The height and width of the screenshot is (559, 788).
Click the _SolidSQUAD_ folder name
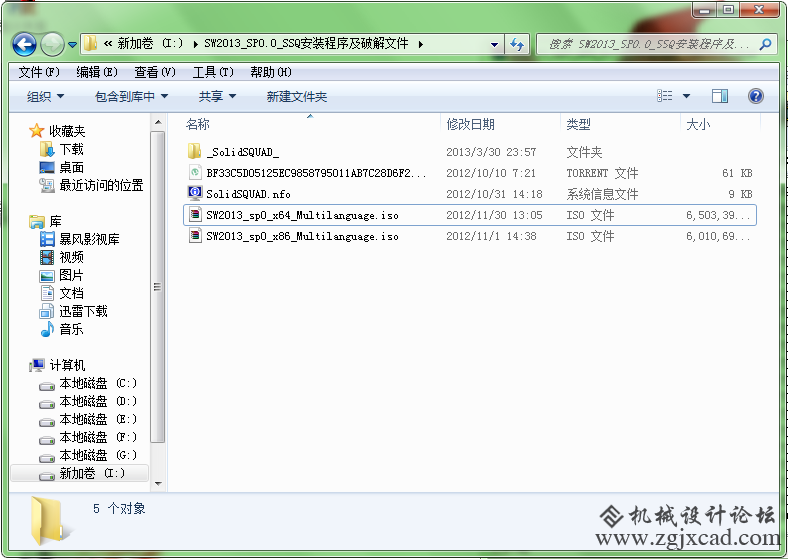(243, 152)
